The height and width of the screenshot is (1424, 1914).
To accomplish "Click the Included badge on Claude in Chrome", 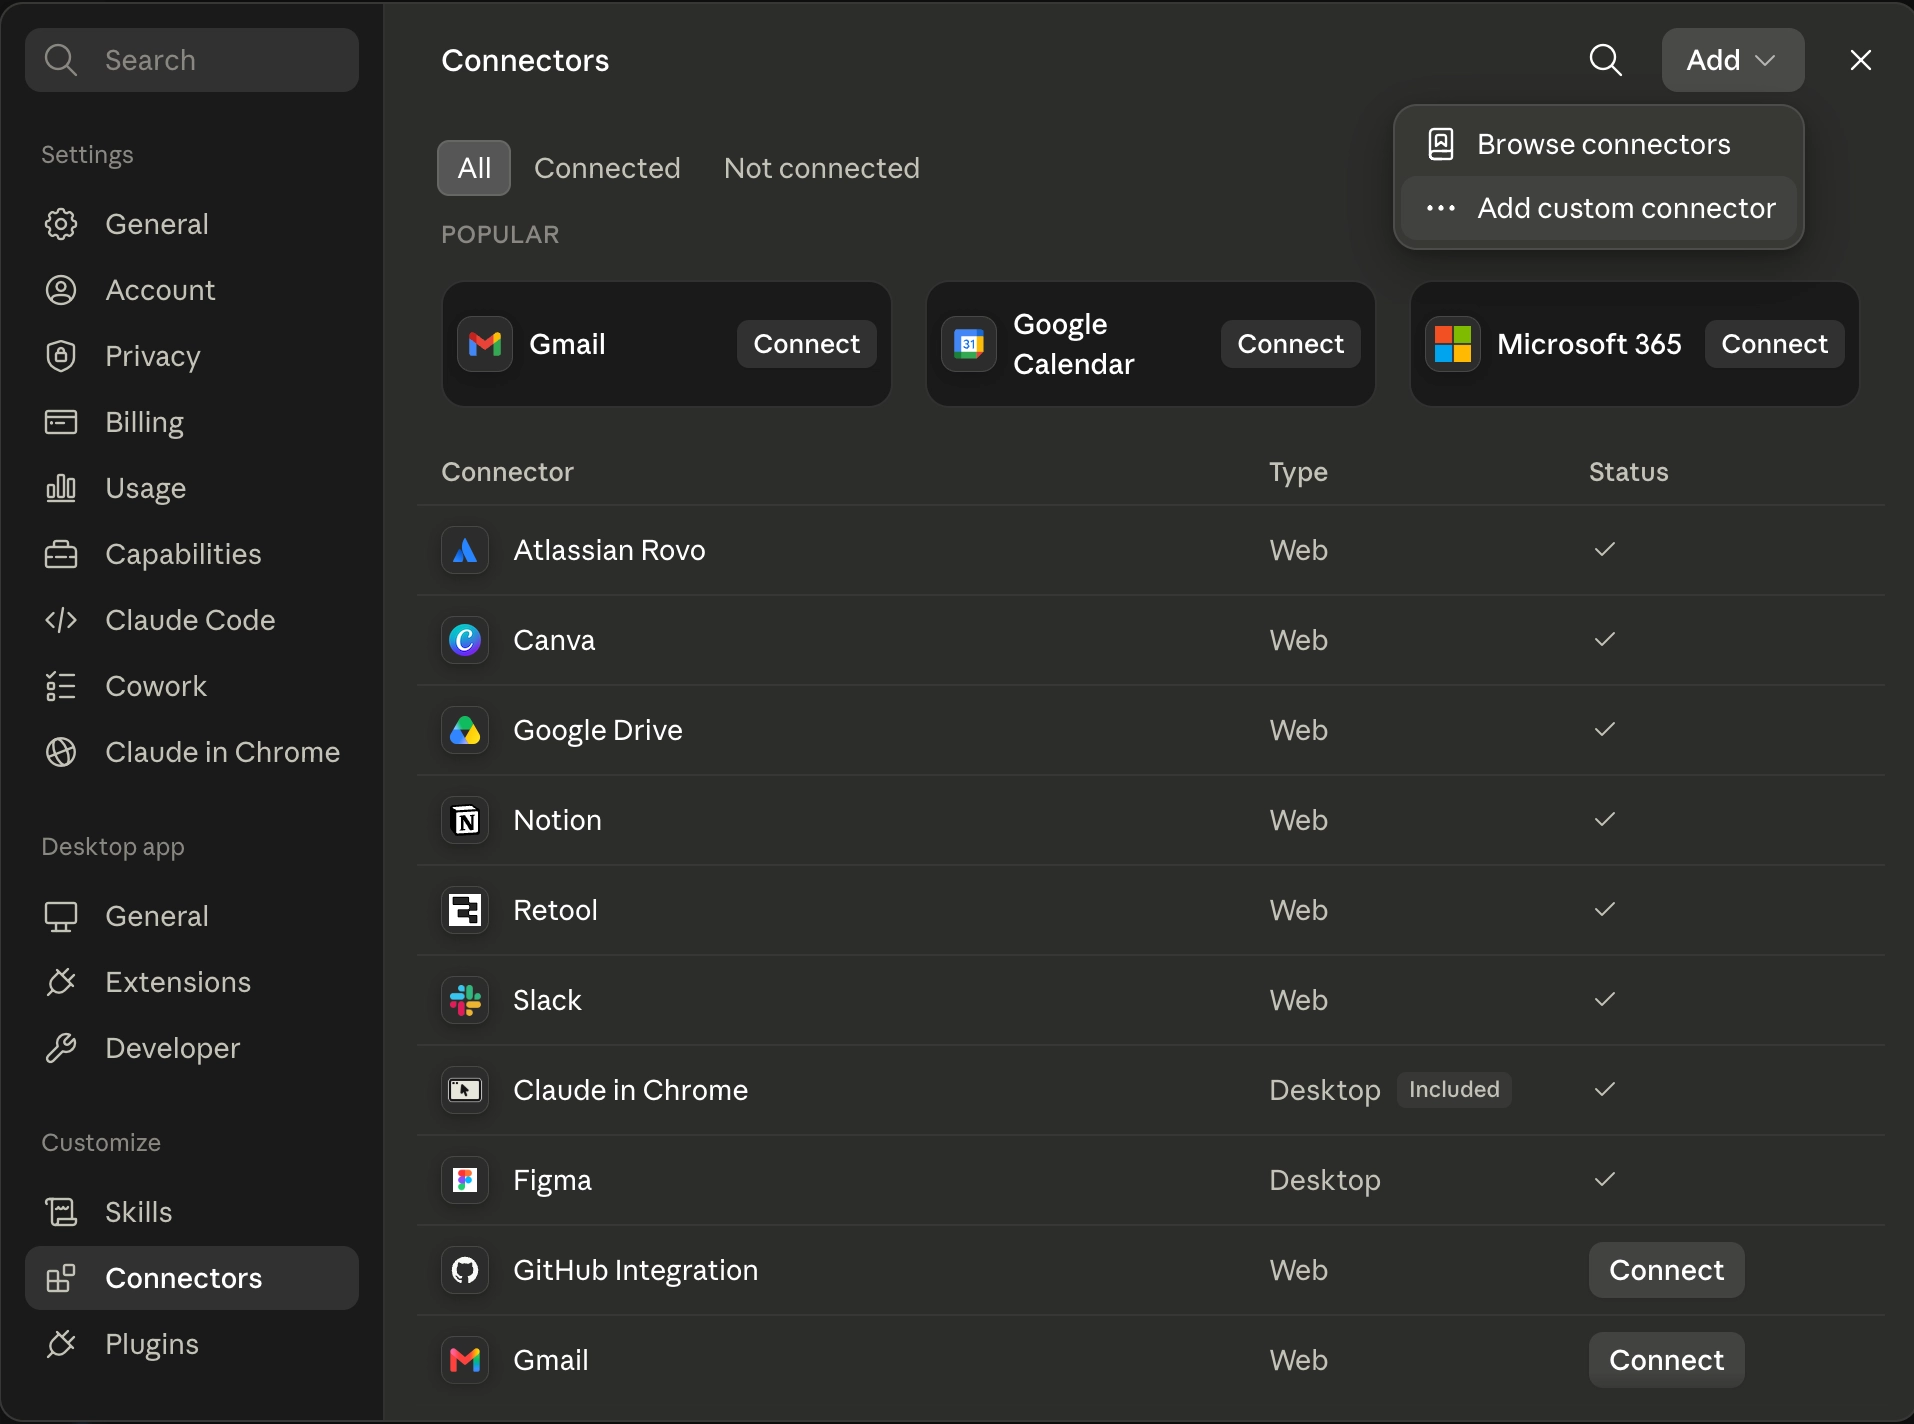I will [x=1454, y=1089].
